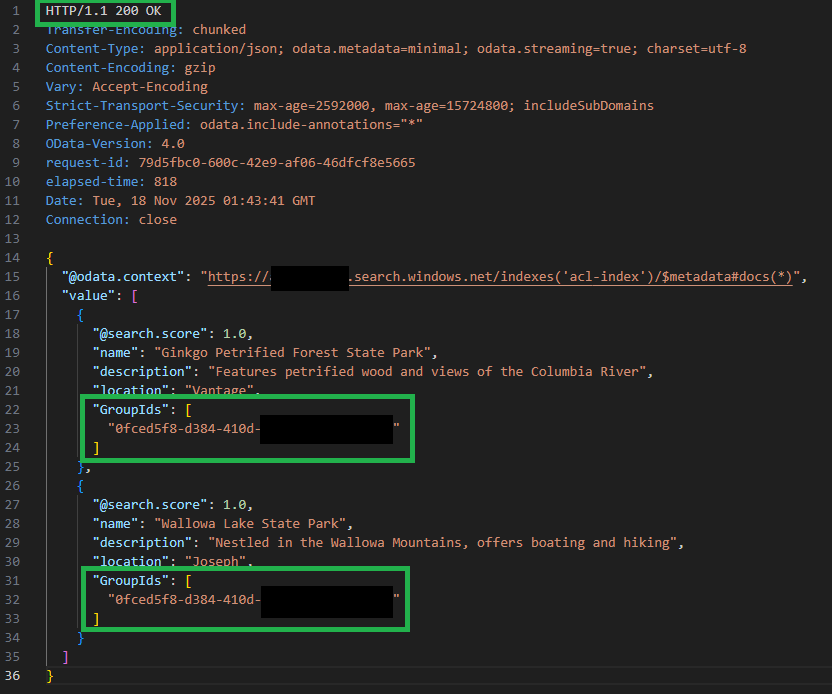Click the Connection: close header line

(111, 220)
